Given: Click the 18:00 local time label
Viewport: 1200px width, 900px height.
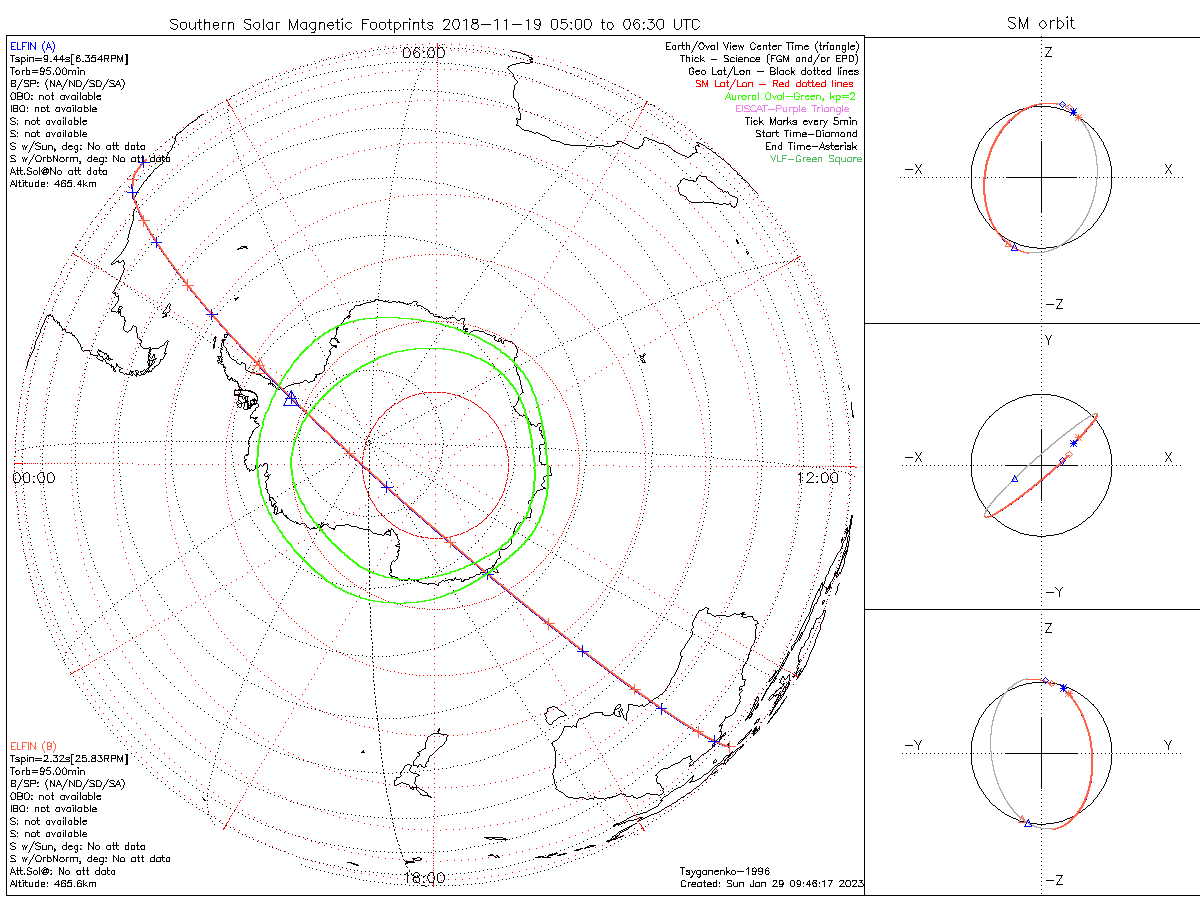Looking at the screenshot, I should [423, 878].
